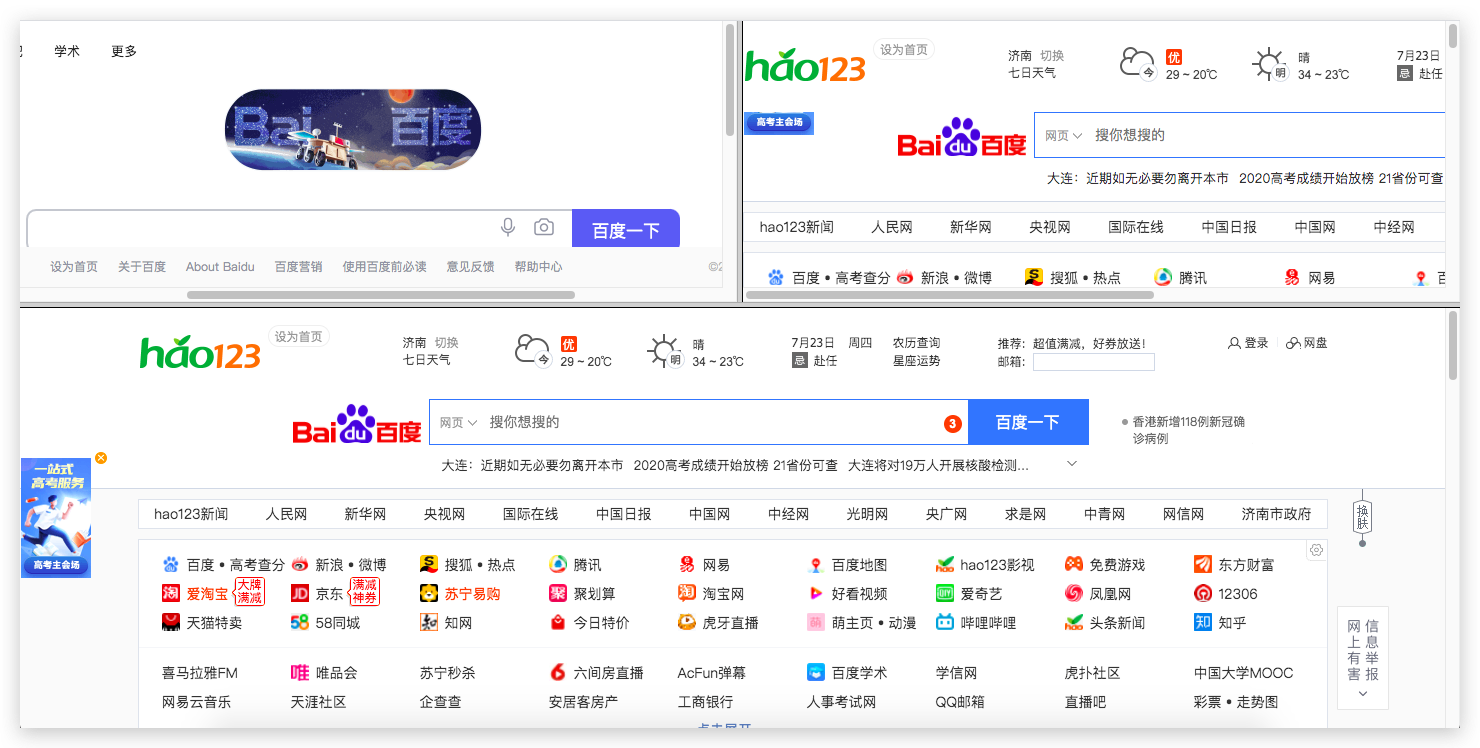Screen dimensions: 1480x748
Task: Open 更多 menu in Baidu pane
Action: coord(124,52)
